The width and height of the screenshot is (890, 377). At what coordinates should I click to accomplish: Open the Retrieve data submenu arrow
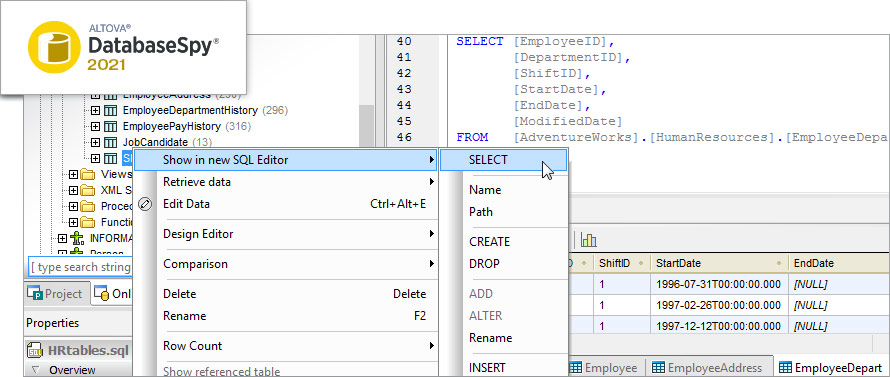point(431,182)
